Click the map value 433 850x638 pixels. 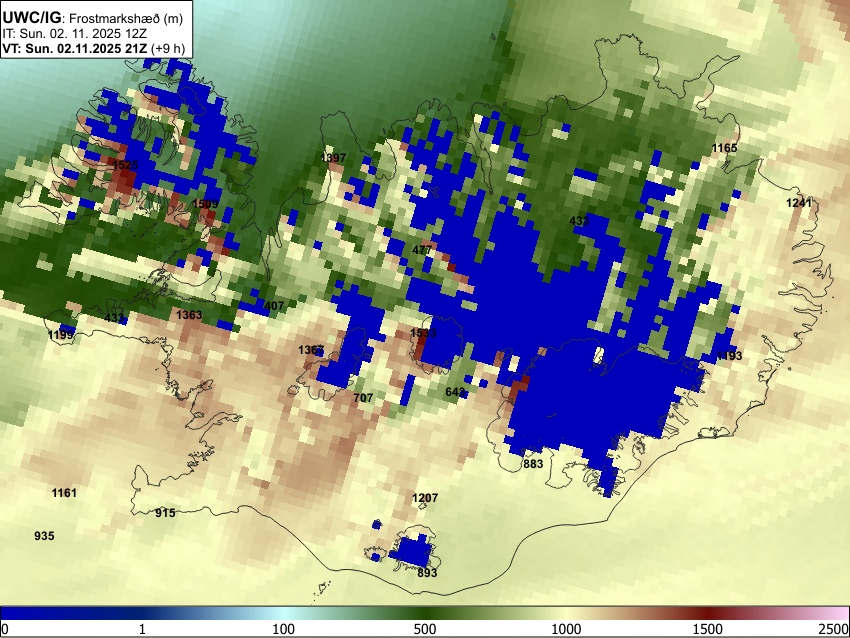(x=579, y=221)
